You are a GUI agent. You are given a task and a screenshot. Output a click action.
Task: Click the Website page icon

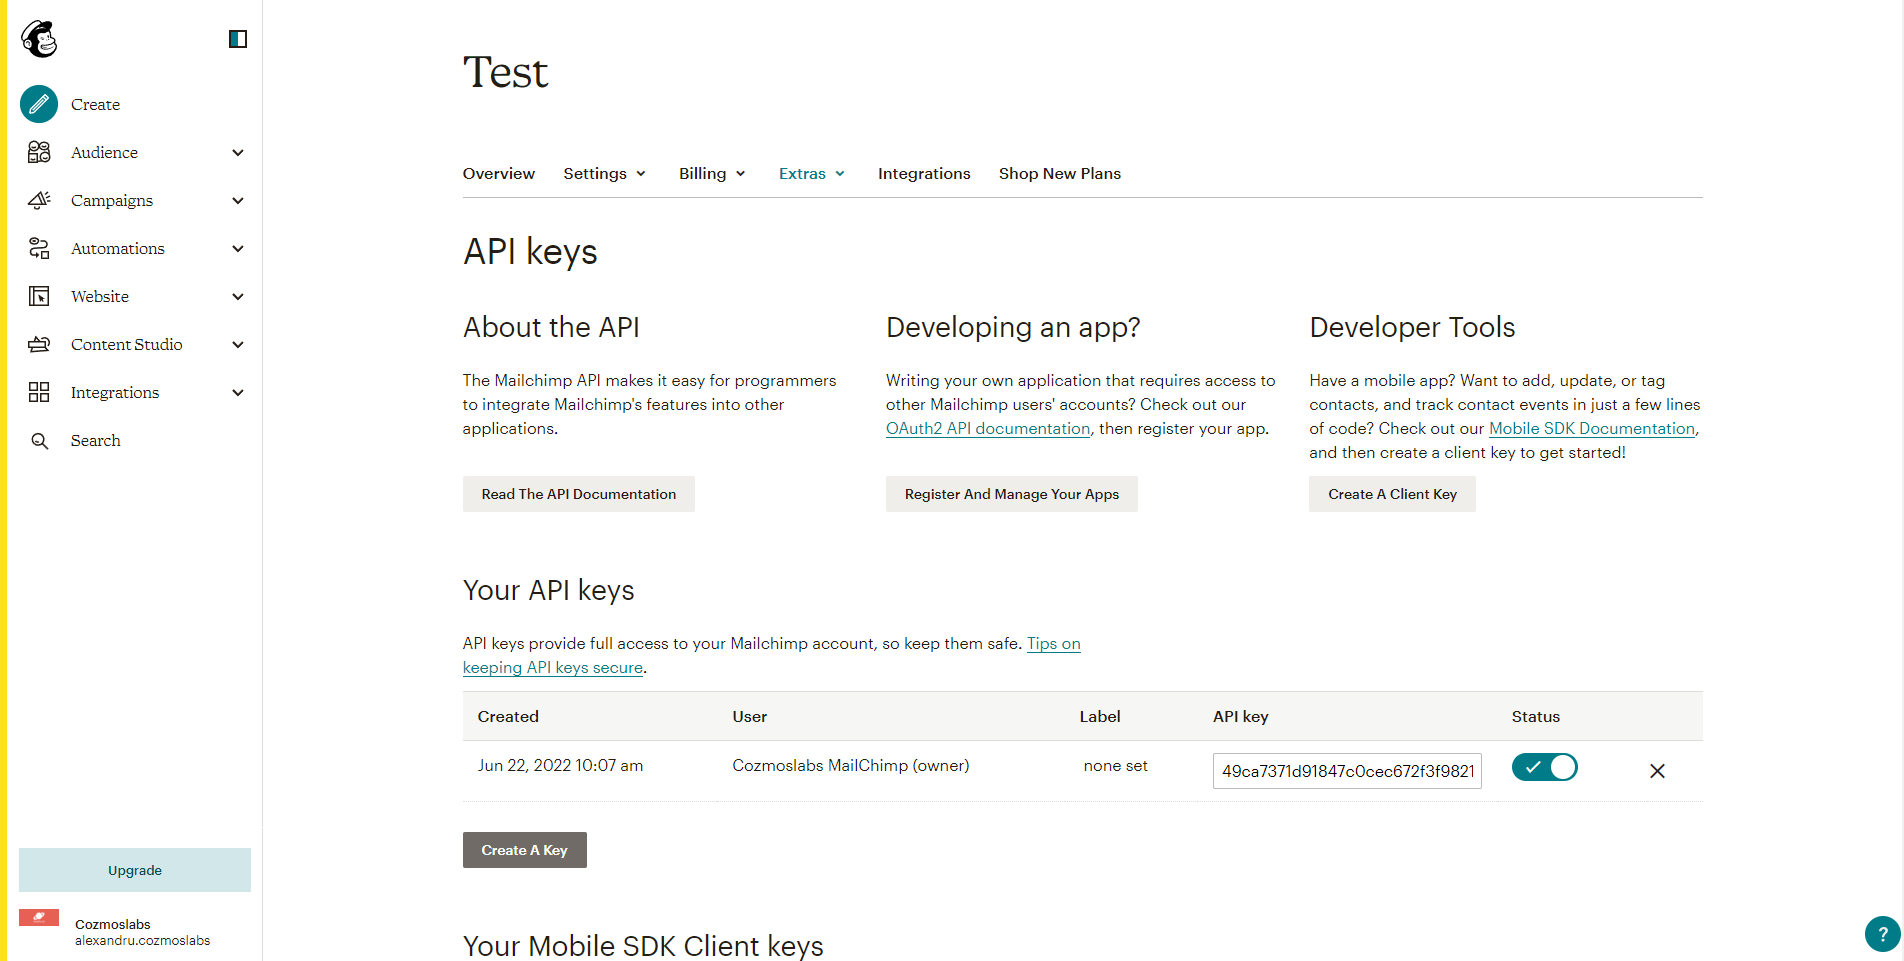pos(39,296)
